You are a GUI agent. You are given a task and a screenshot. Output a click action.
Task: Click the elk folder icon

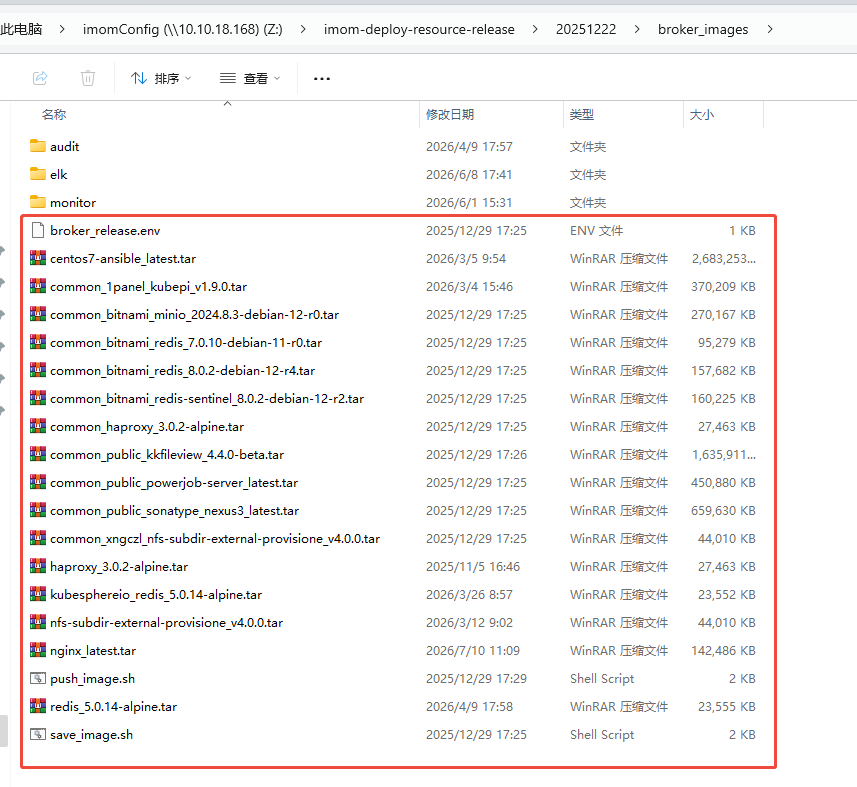pos(38,174)
